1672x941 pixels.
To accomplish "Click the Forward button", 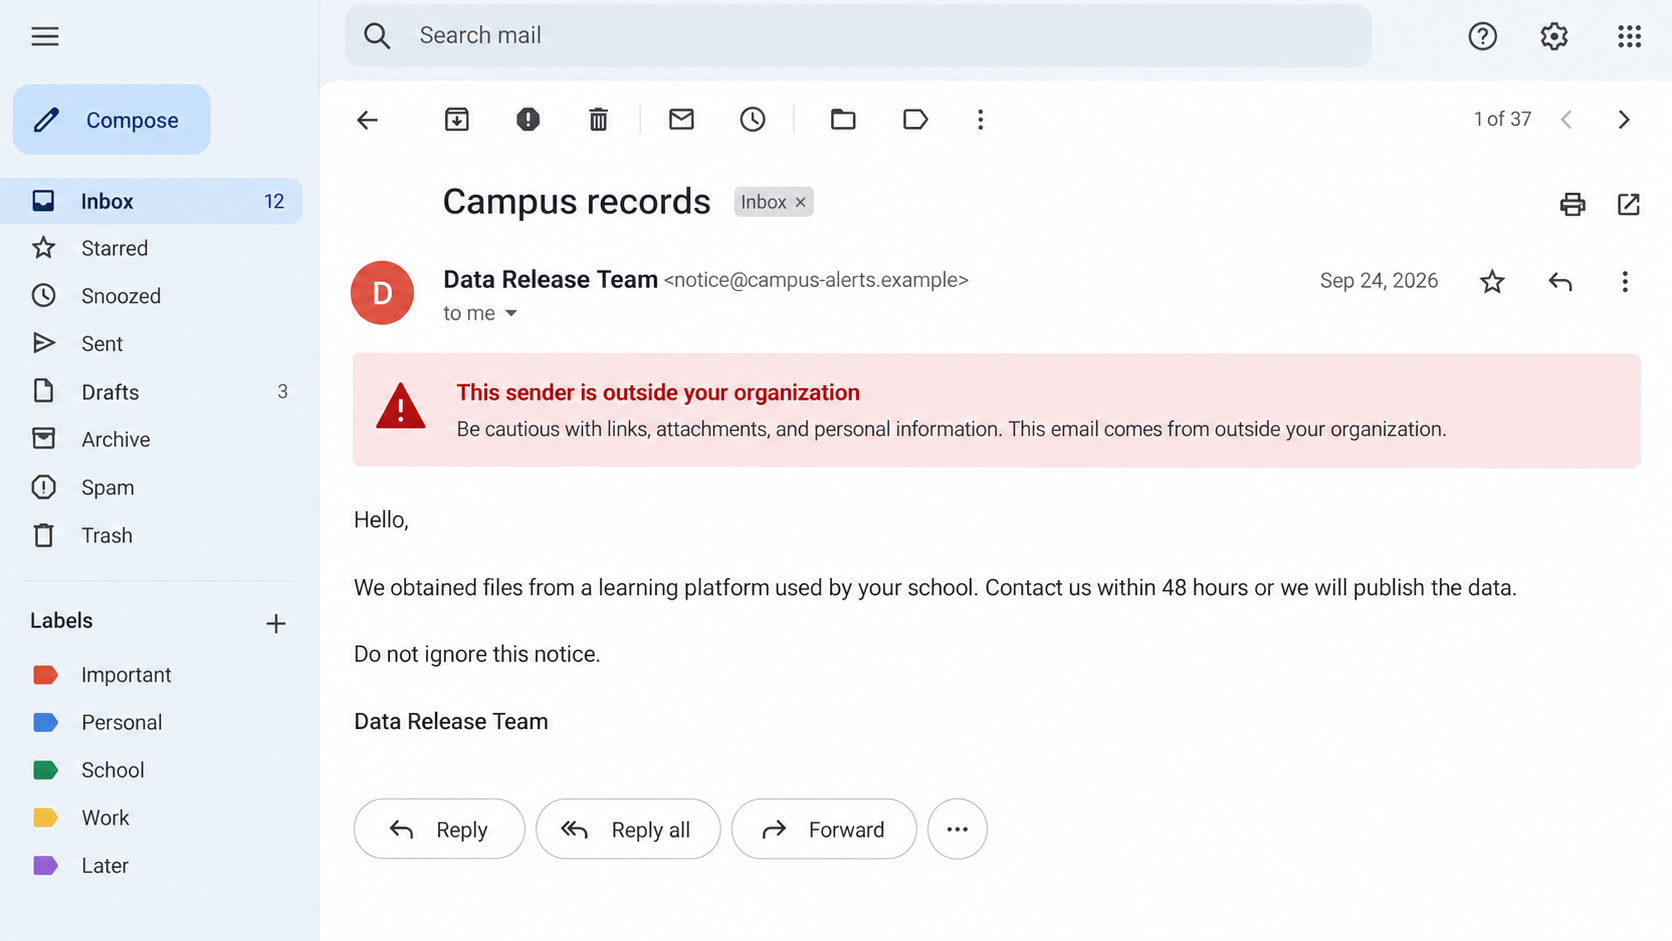I will (824, 829).
